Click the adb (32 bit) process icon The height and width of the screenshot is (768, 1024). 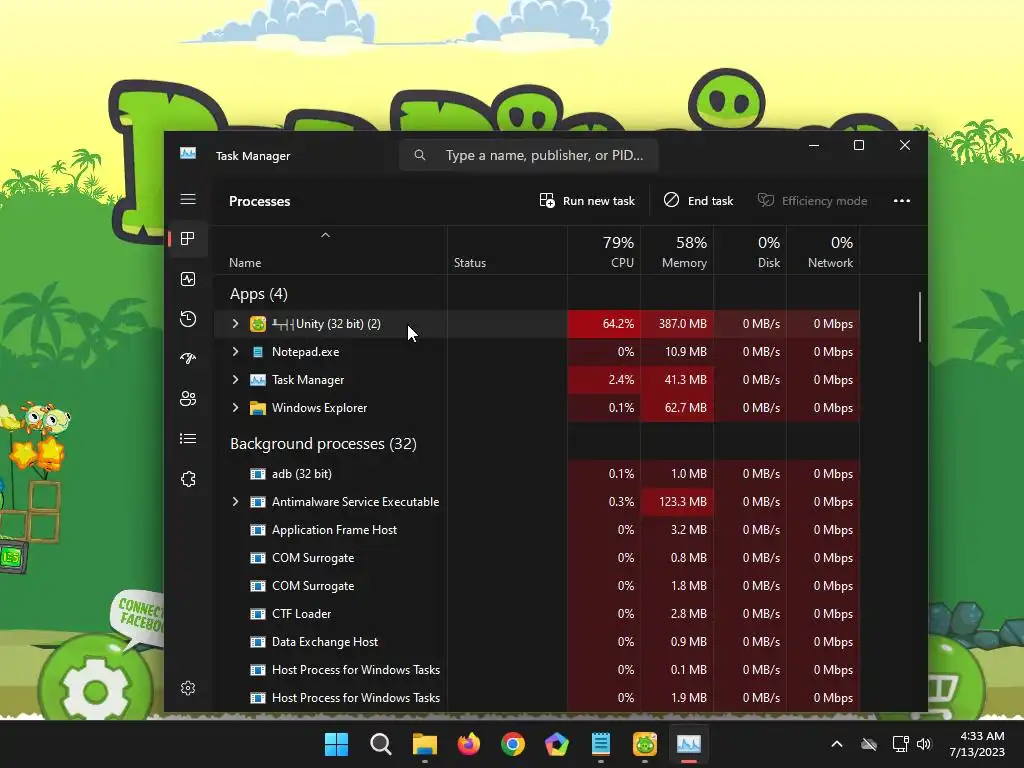(x=258, y=474)
